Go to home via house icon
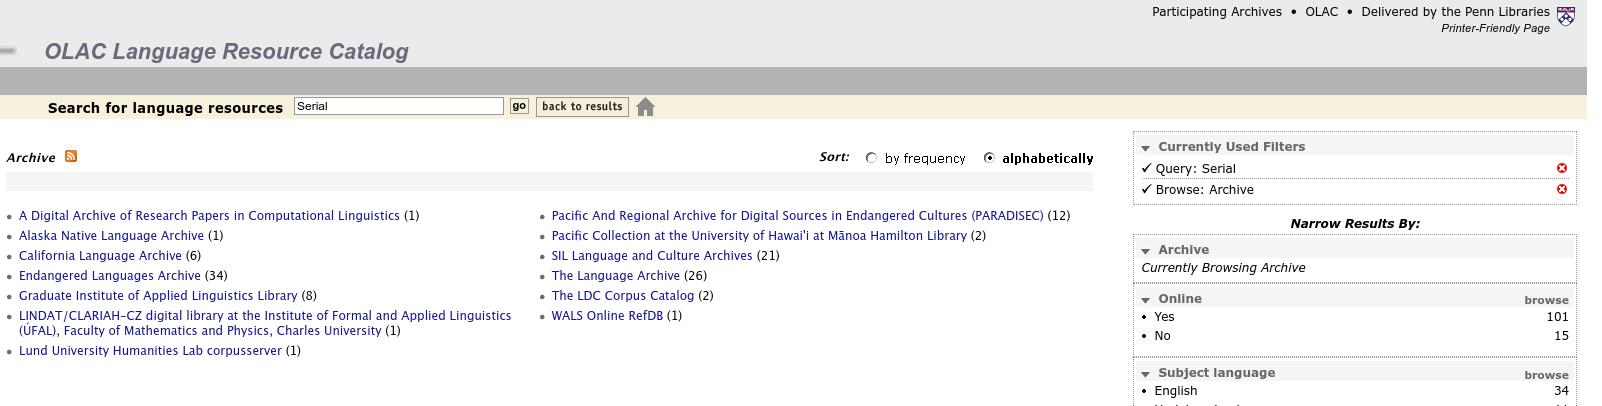 point(645,107)
